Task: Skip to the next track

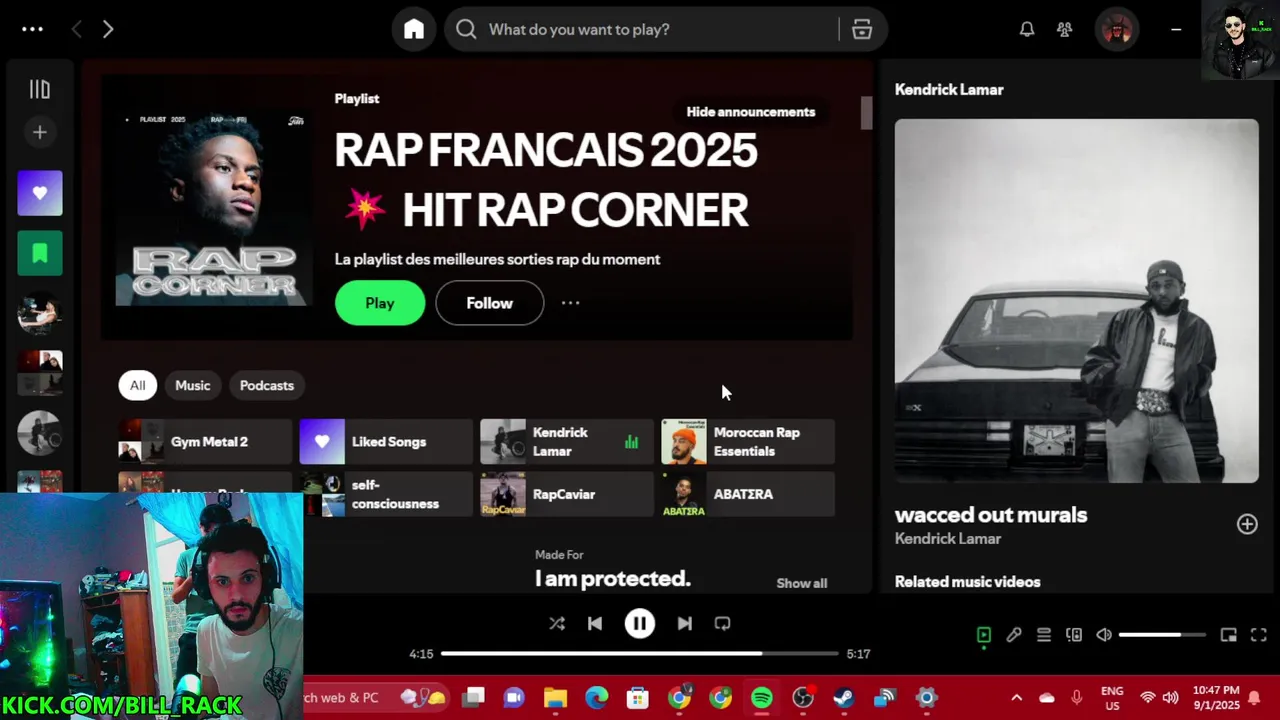Action: [685, 624]
